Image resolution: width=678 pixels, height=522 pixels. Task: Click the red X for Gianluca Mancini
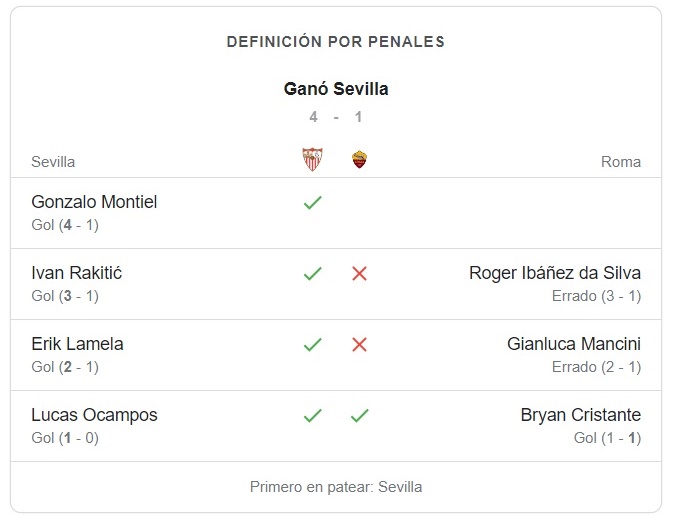point(359,344)
